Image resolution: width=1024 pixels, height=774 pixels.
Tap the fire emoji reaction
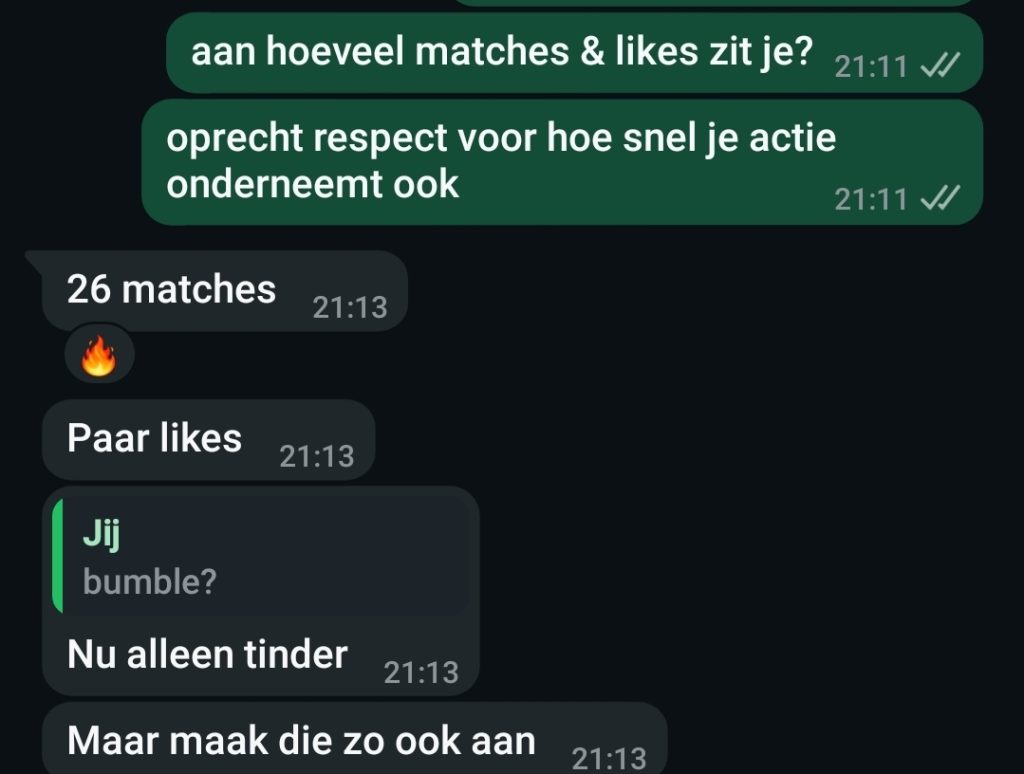coord(99,355)
